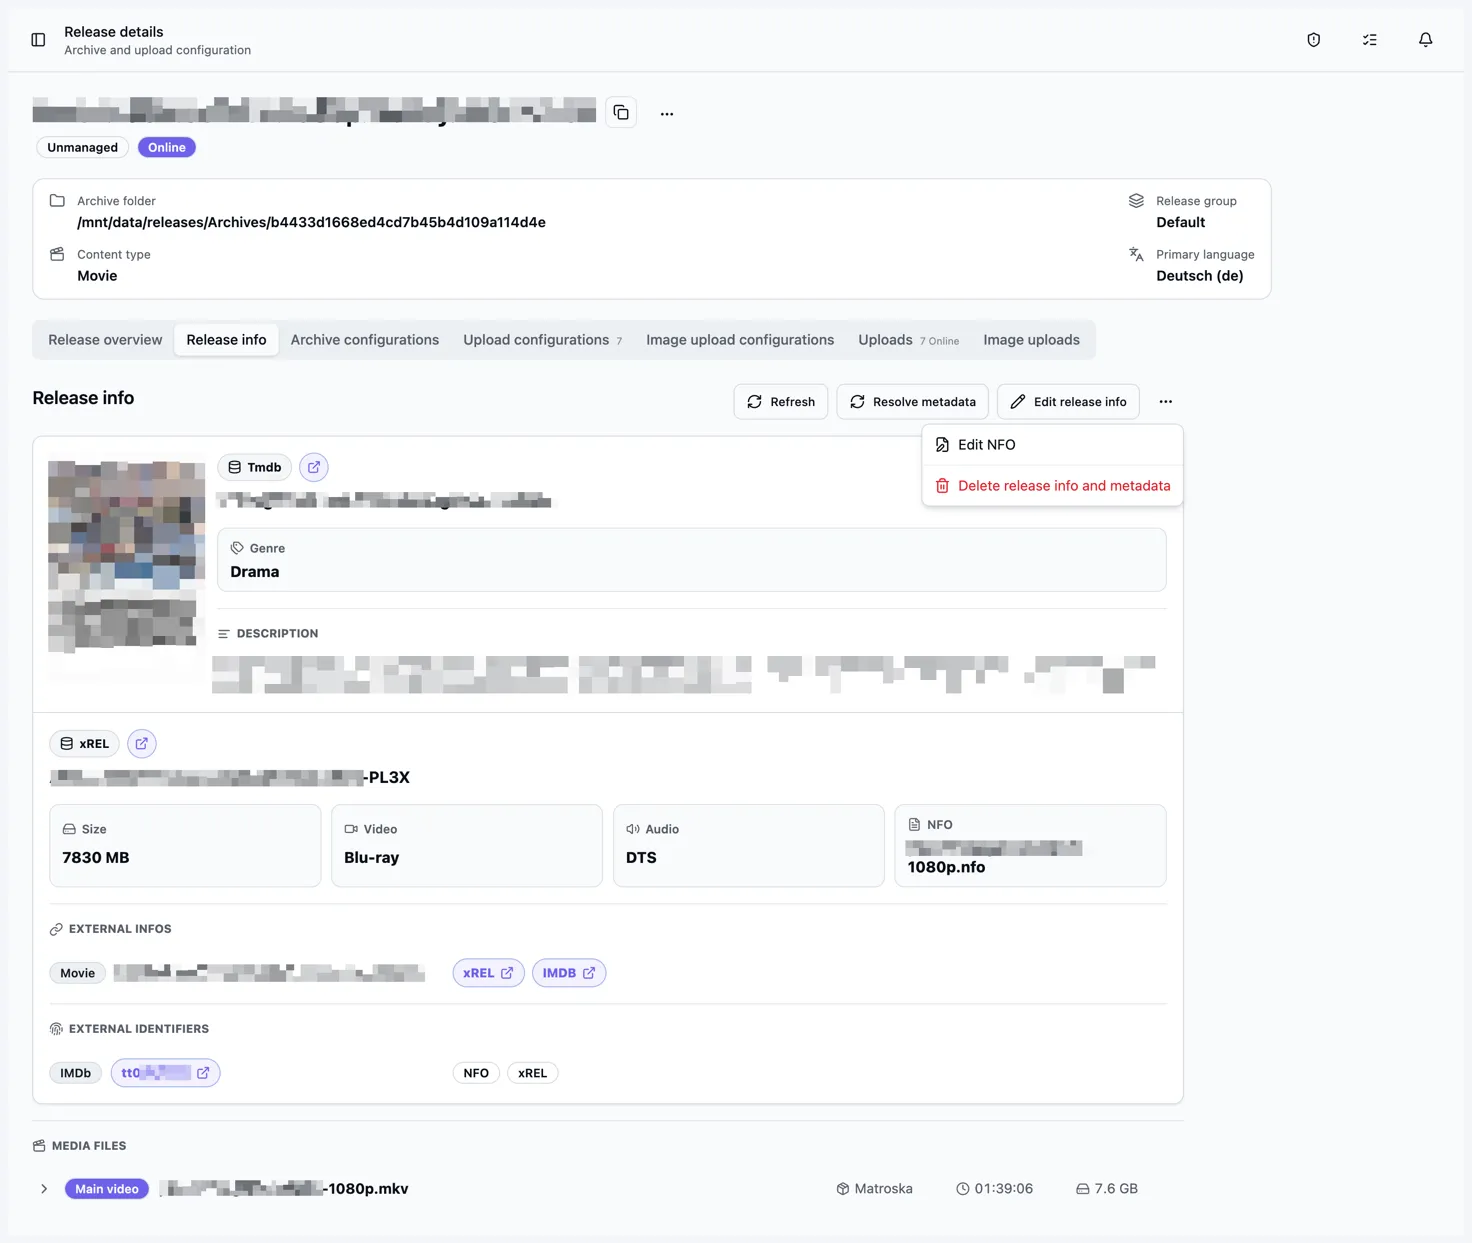Click the Drama genre value
This screenshot has height=1243, width=1472.
[x=255, y=572]
